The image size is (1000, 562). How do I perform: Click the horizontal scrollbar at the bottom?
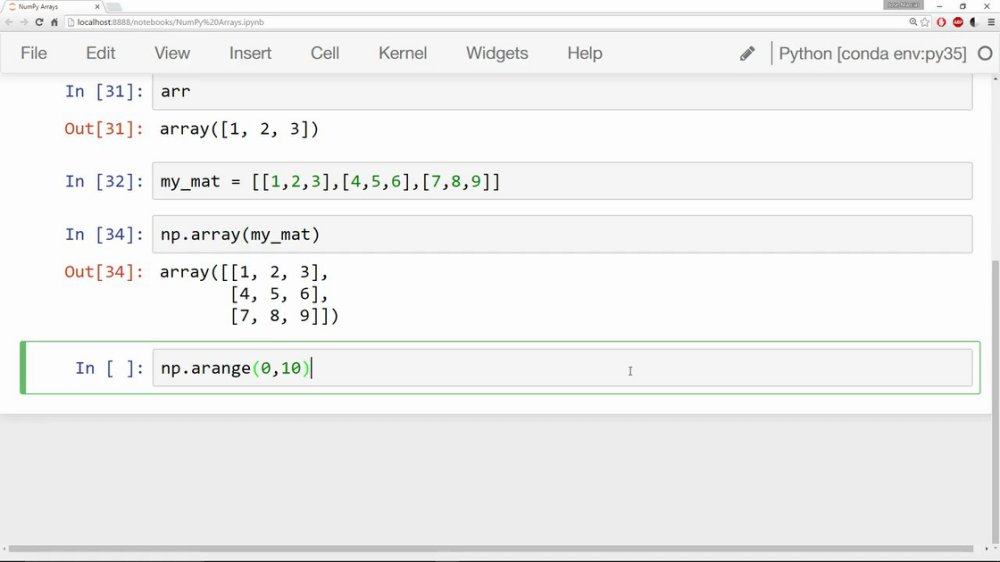[x=490, y=549]
